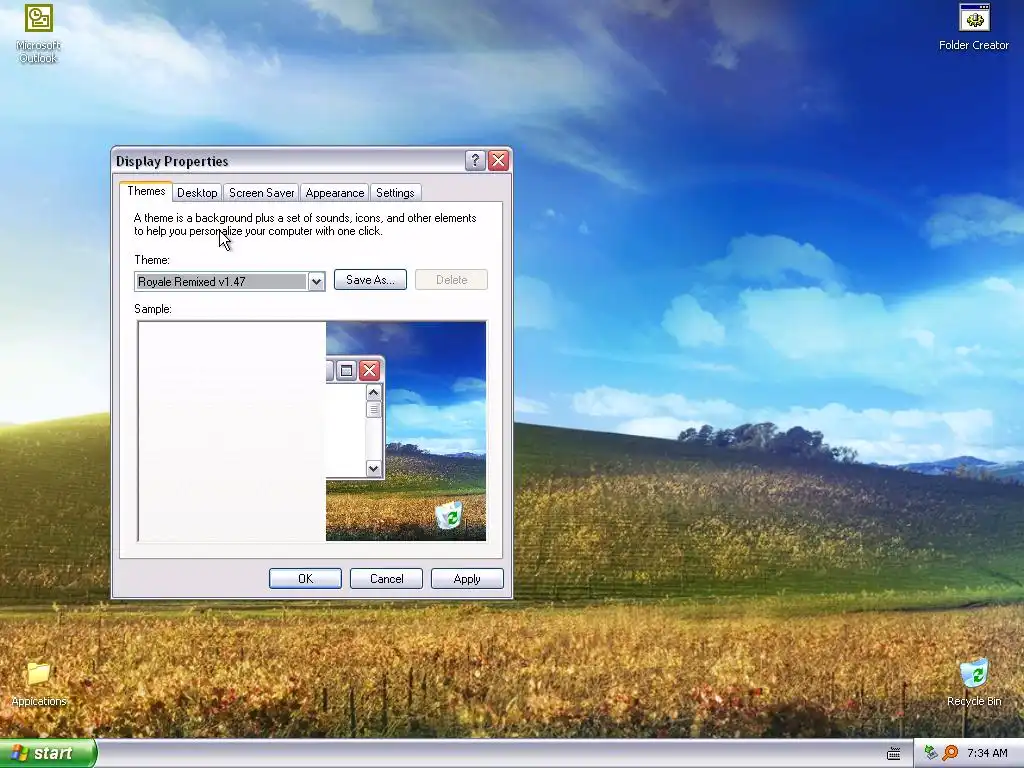1024x768 pixels.
Task: Switch to the Appearance tab
Action: click(334, 193)
